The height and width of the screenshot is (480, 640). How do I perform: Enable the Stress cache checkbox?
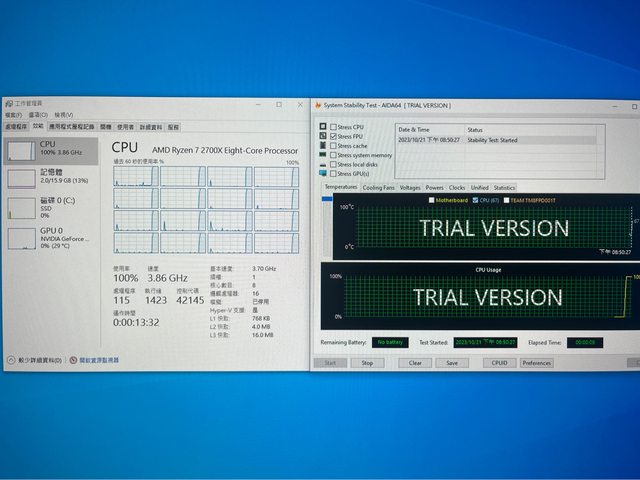[x=333, y=146]
